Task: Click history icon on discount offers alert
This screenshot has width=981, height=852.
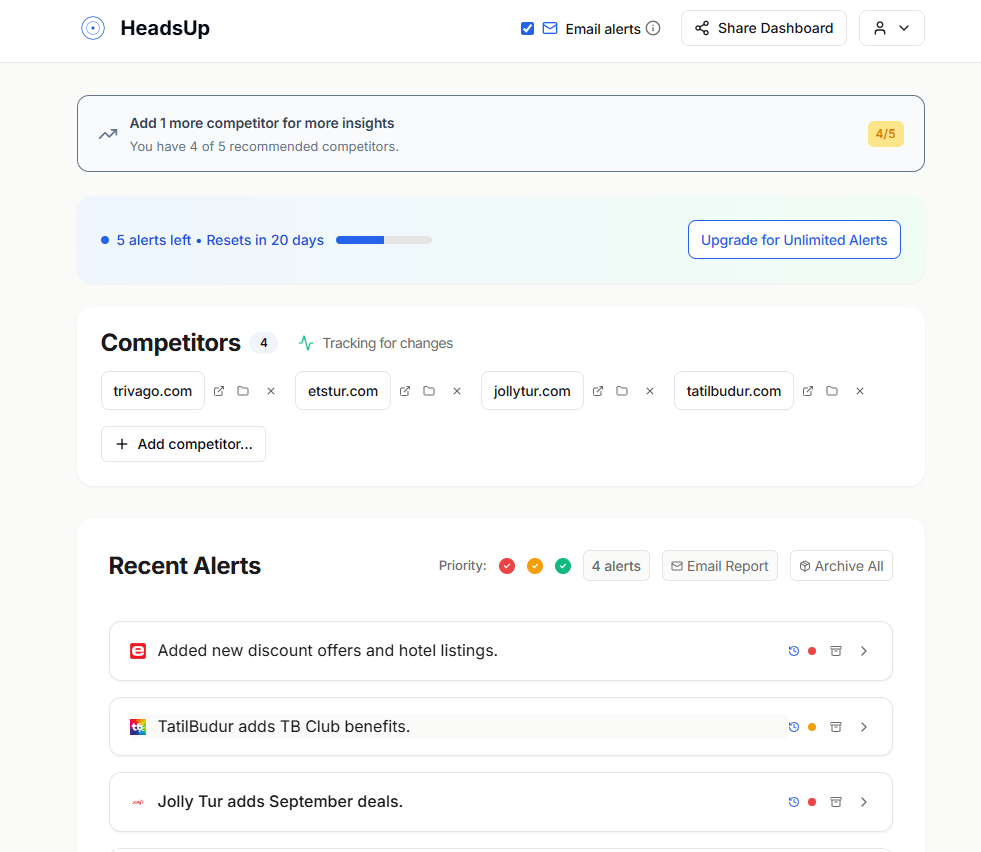Action: tap(793, 651)
